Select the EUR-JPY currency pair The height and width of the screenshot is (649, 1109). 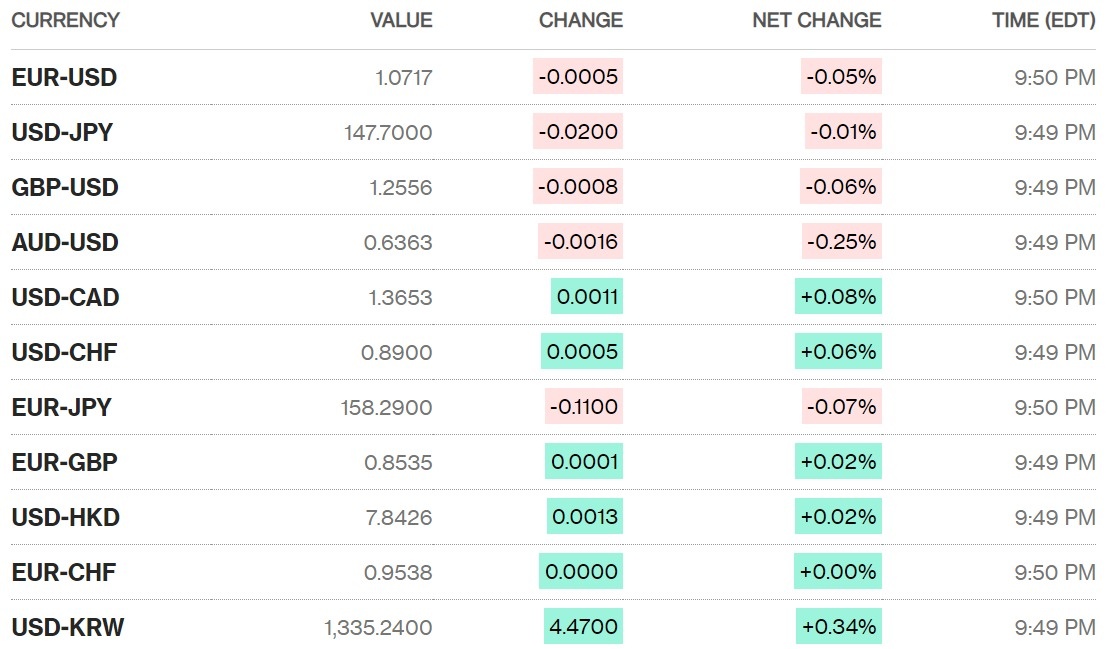61,407
